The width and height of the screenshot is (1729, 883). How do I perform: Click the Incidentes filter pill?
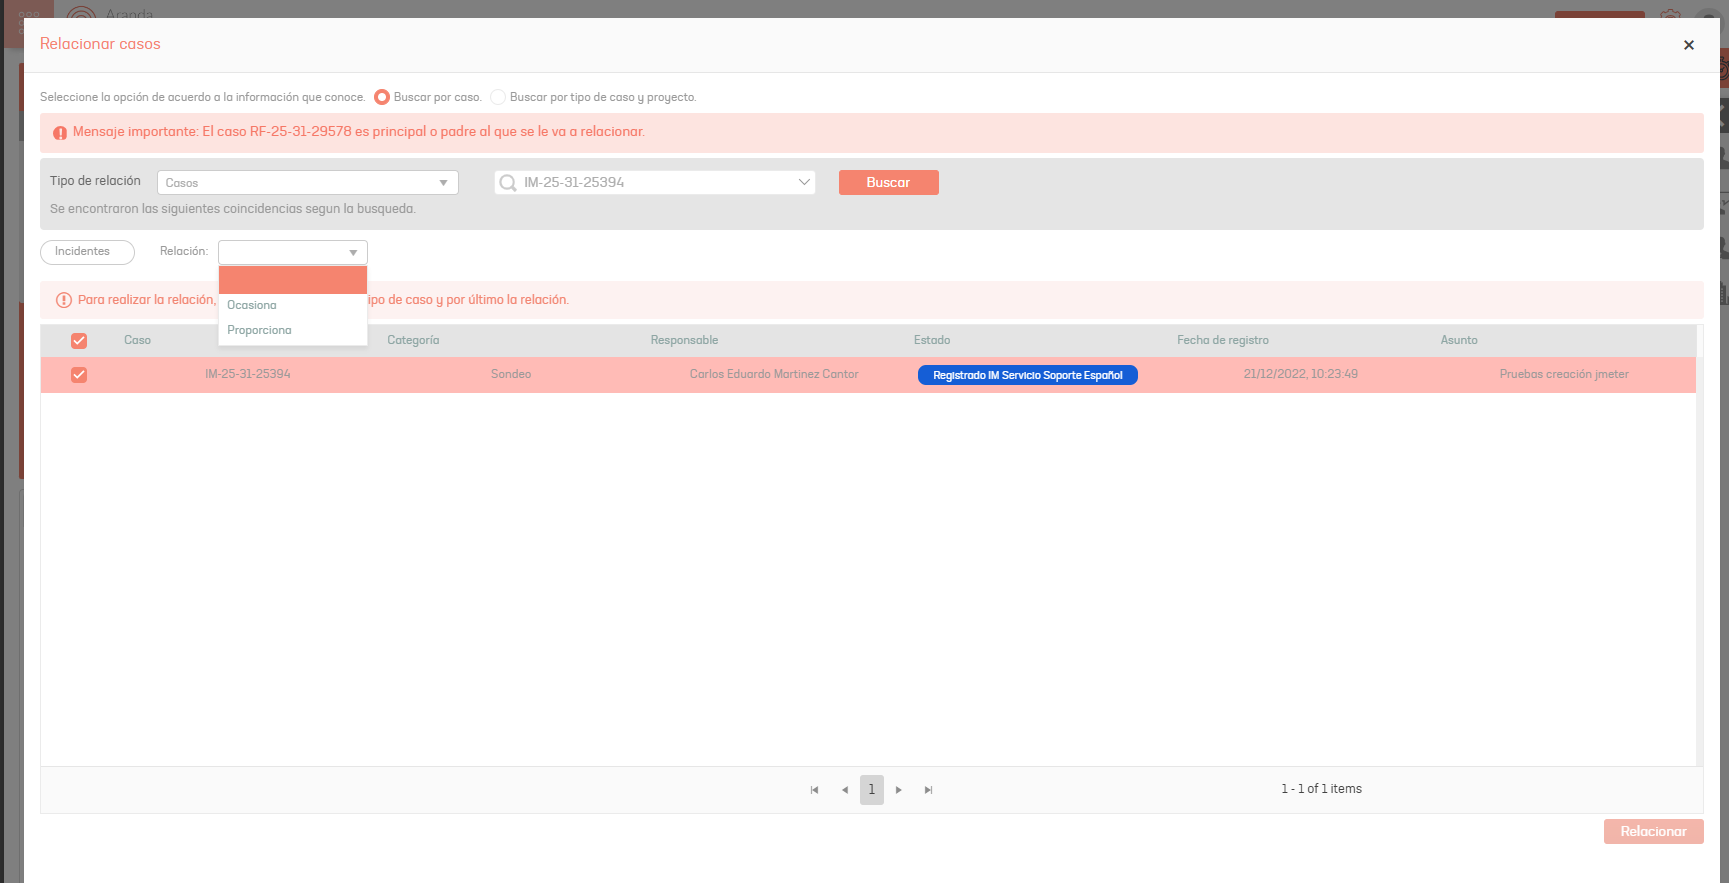[x=87, y=252]
